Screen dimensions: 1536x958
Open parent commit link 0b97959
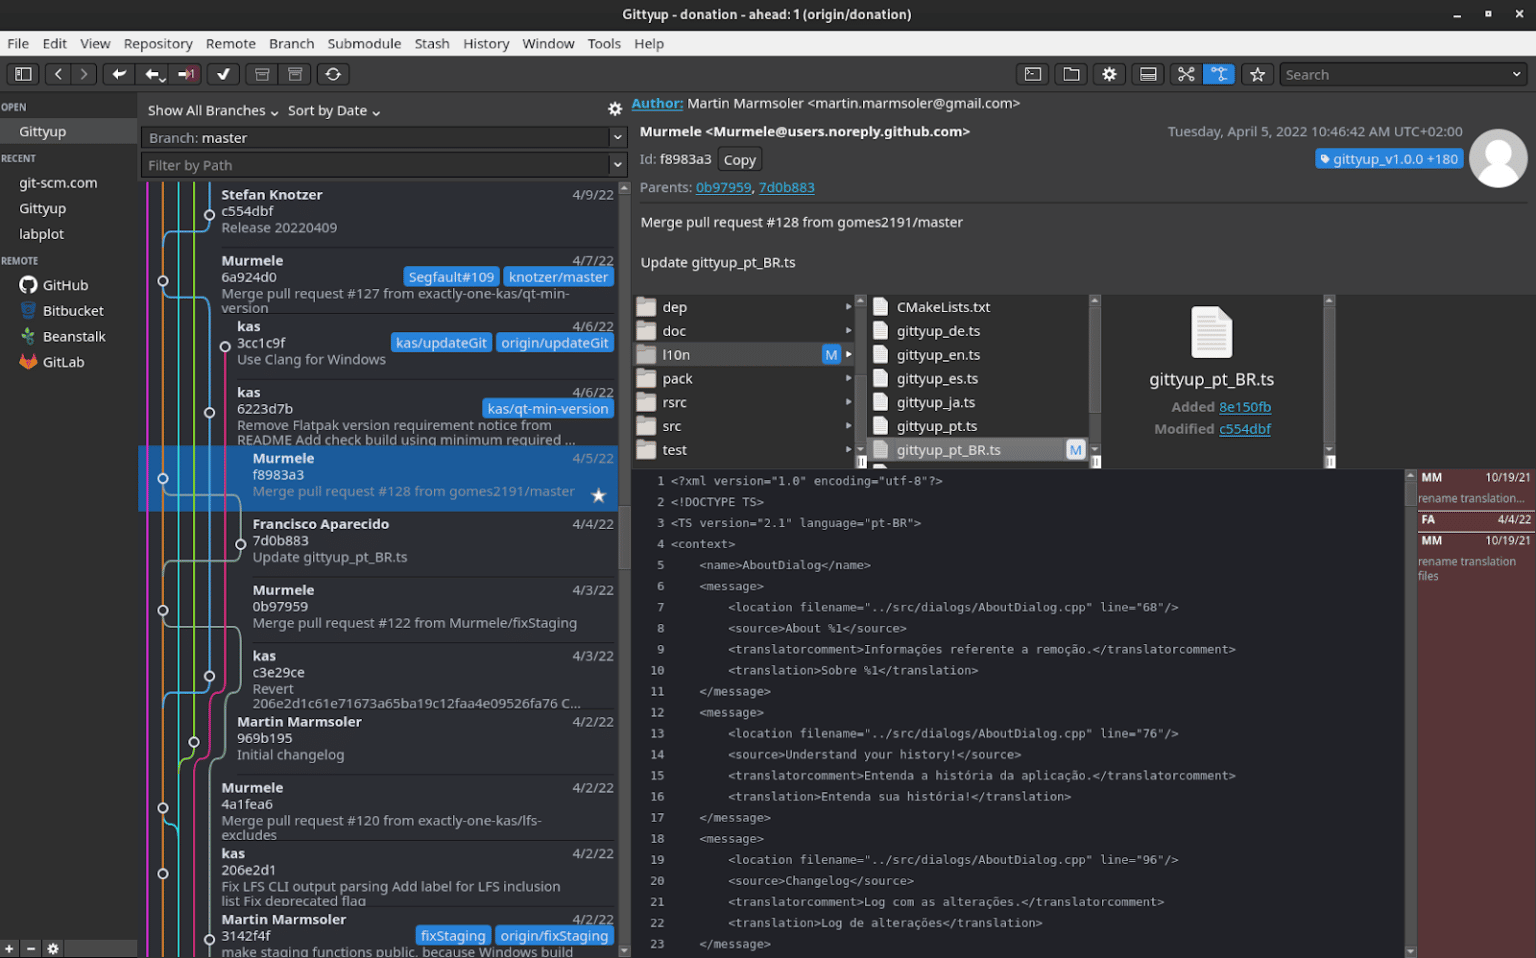(723, 187)
